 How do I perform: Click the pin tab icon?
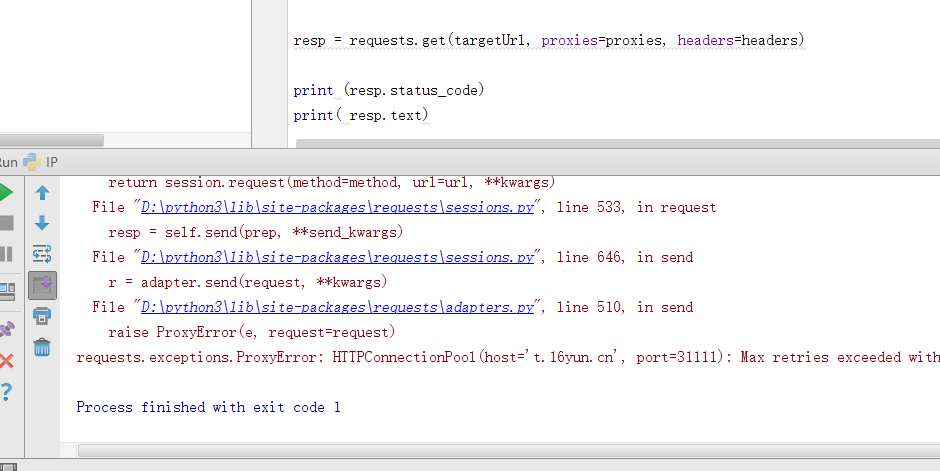coord(5,327)
